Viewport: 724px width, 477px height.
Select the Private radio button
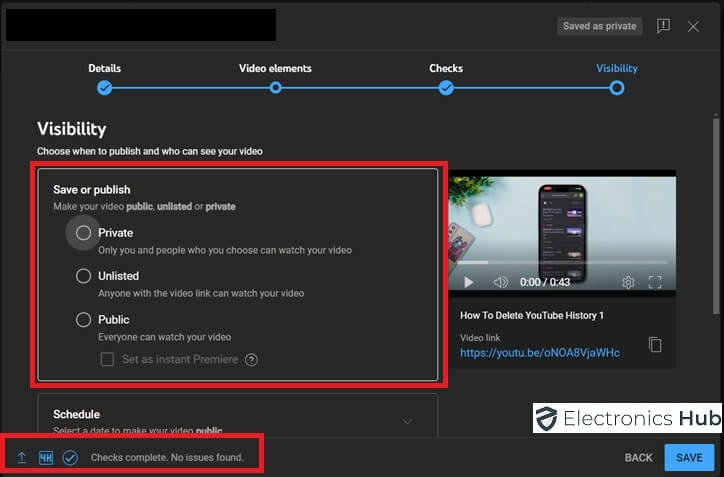[x=84, y=233]
